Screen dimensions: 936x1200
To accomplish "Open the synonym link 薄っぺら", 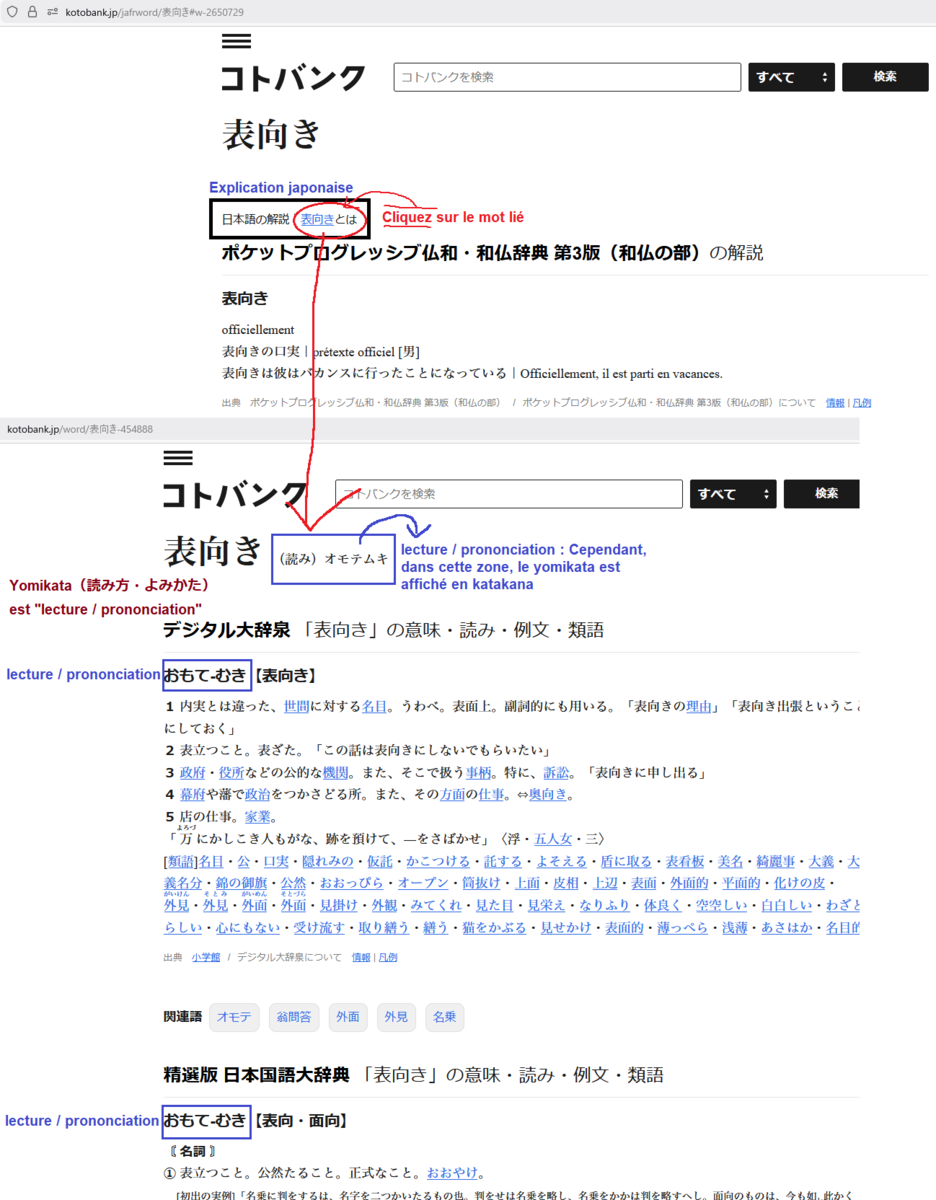I will [x=683, y=928].
